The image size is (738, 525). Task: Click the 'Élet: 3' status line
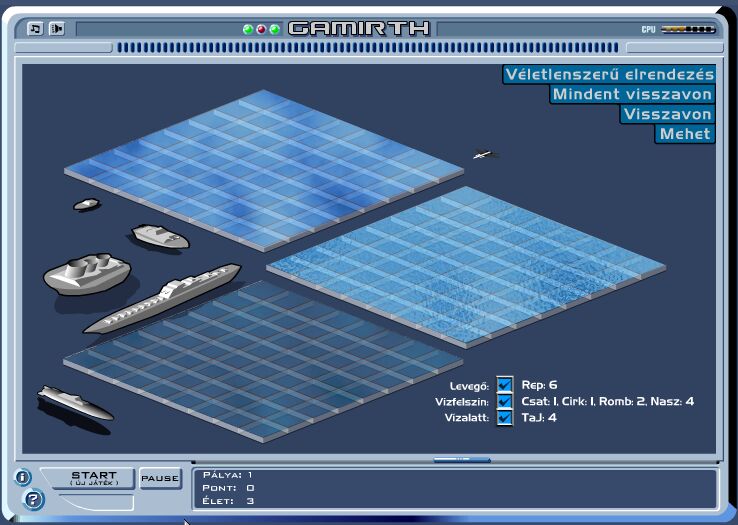(228, 501)
